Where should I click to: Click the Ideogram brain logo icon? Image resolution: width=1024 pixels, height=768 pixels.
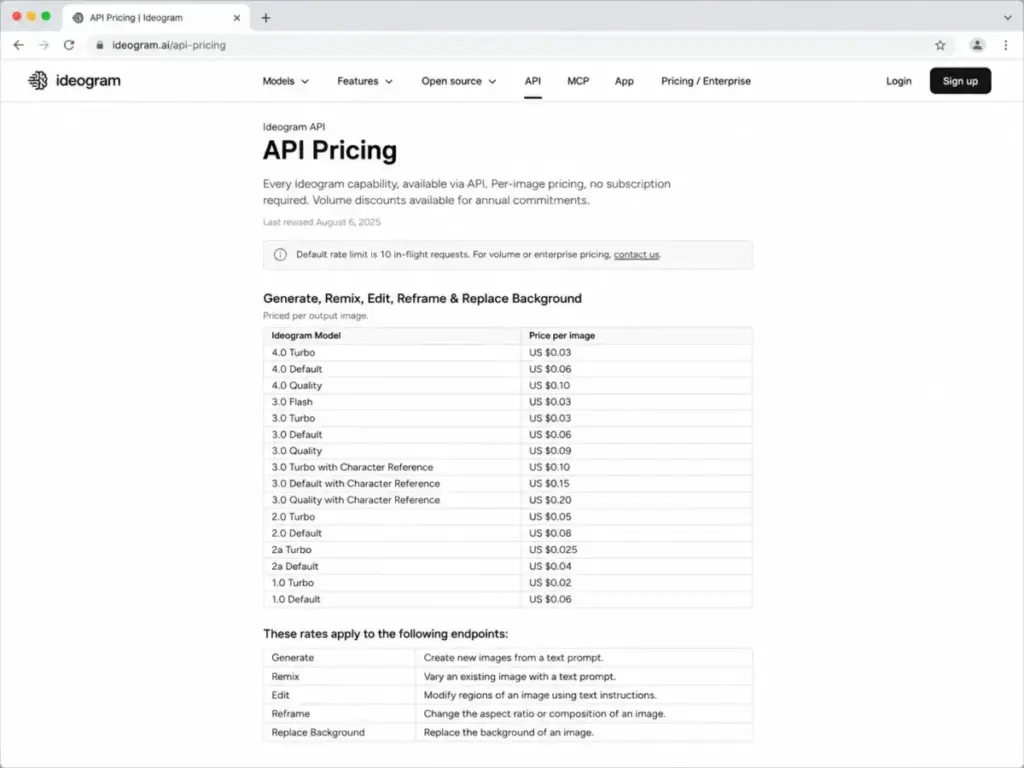[x=38, y=80]
